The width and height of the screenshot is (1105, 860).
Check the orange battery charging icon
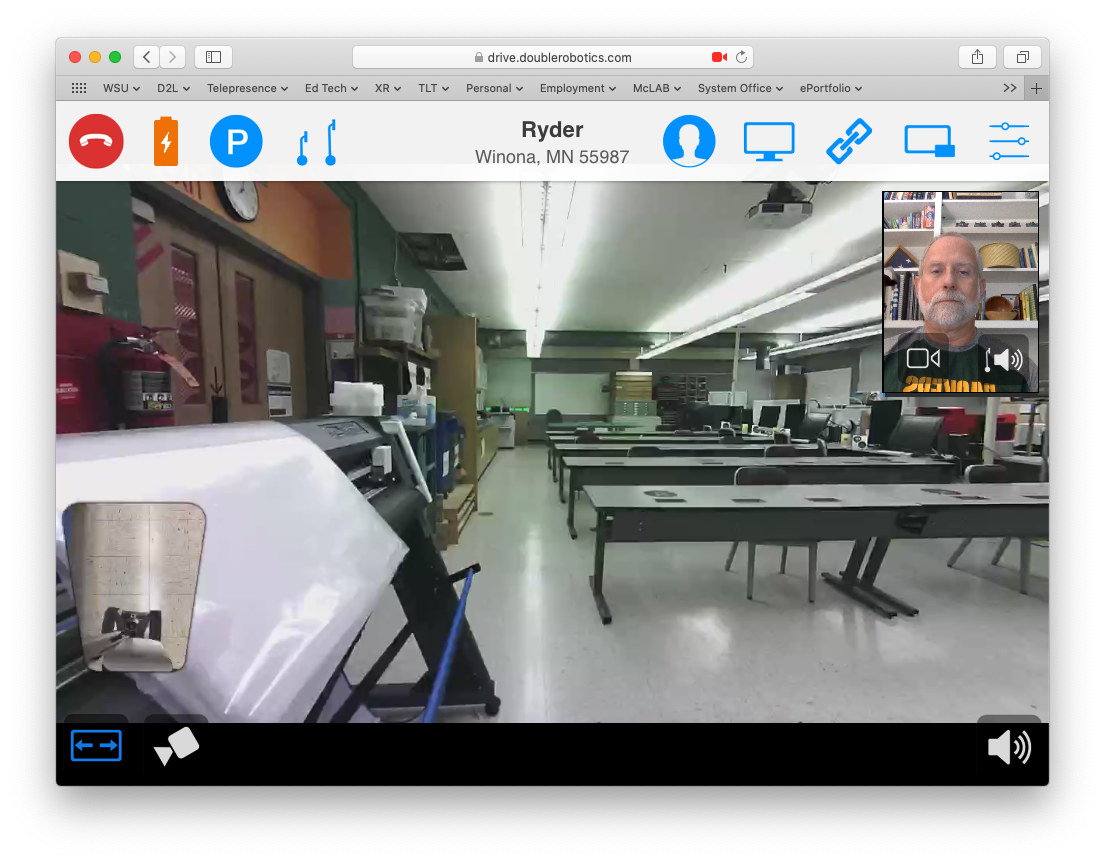165,142
